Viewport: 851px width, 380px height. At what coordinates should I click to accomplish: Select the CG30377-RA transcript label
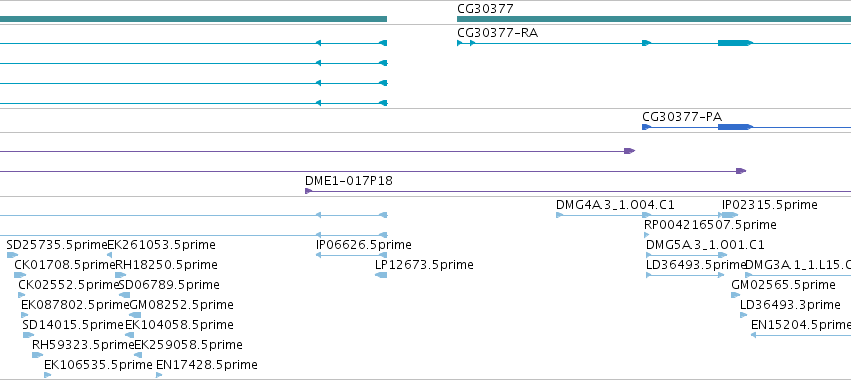[x=498, y=33]
